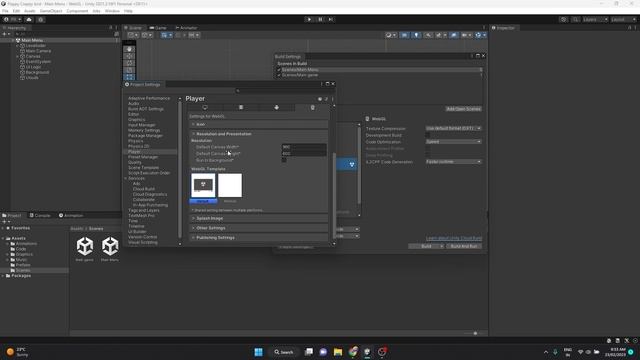Open the cloud services icon in toolbar
The image size is (640, 360).
tap(29, 19)
